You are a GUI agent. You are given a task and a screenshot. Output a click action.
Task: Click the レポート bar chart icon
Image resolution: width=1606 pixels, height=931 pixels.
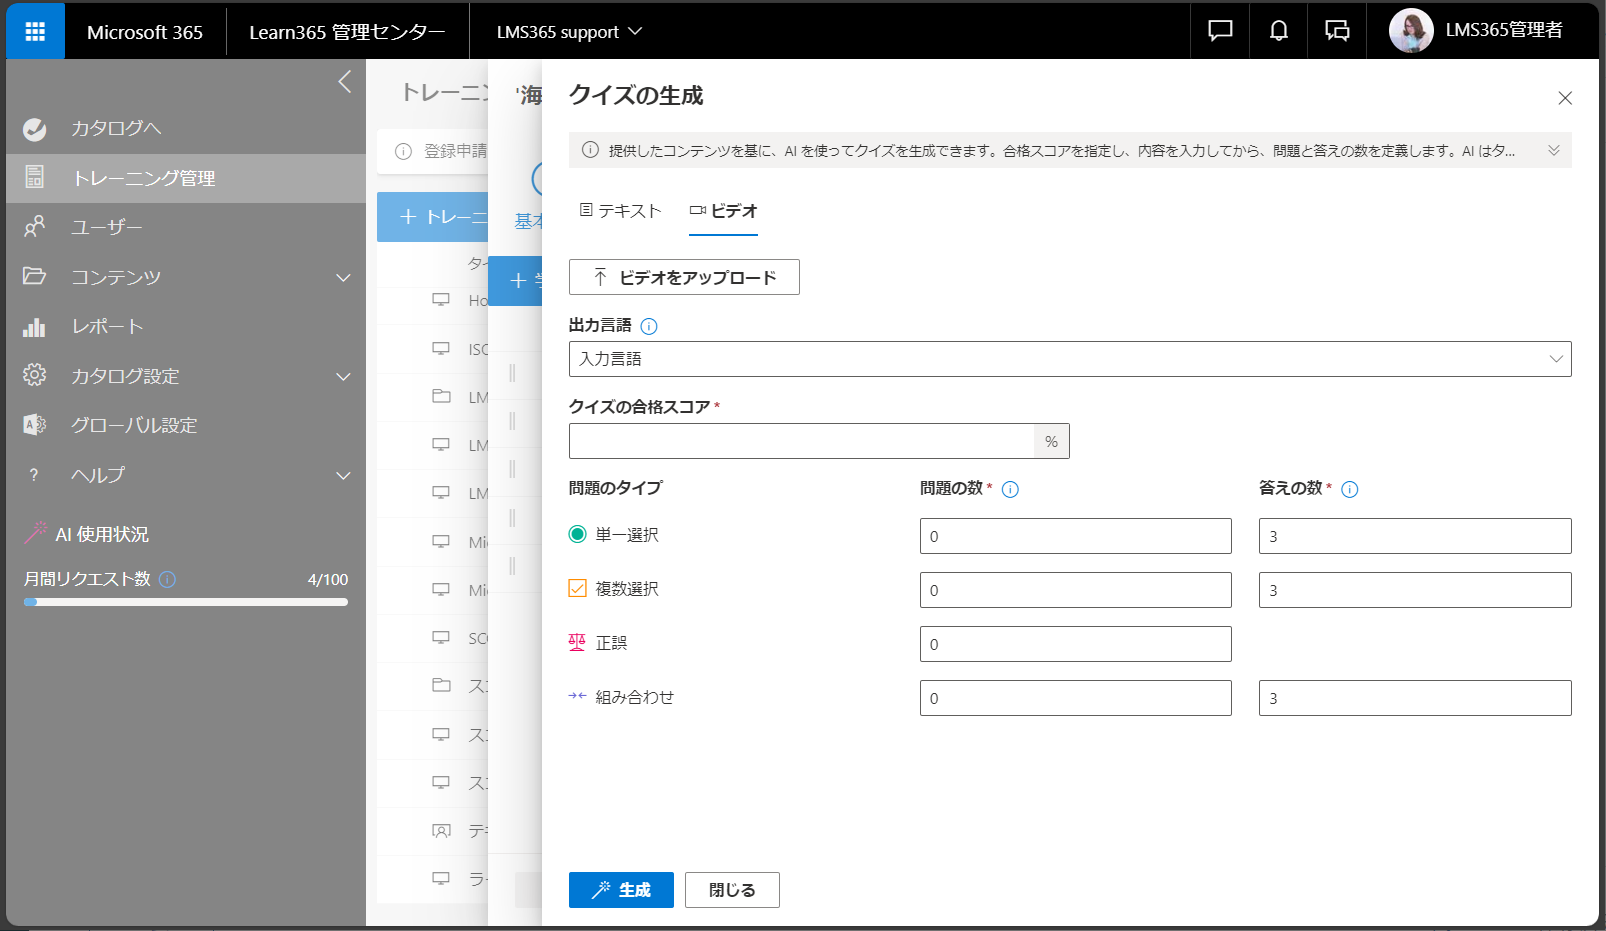pyautogui.click(x=35, y=327)
